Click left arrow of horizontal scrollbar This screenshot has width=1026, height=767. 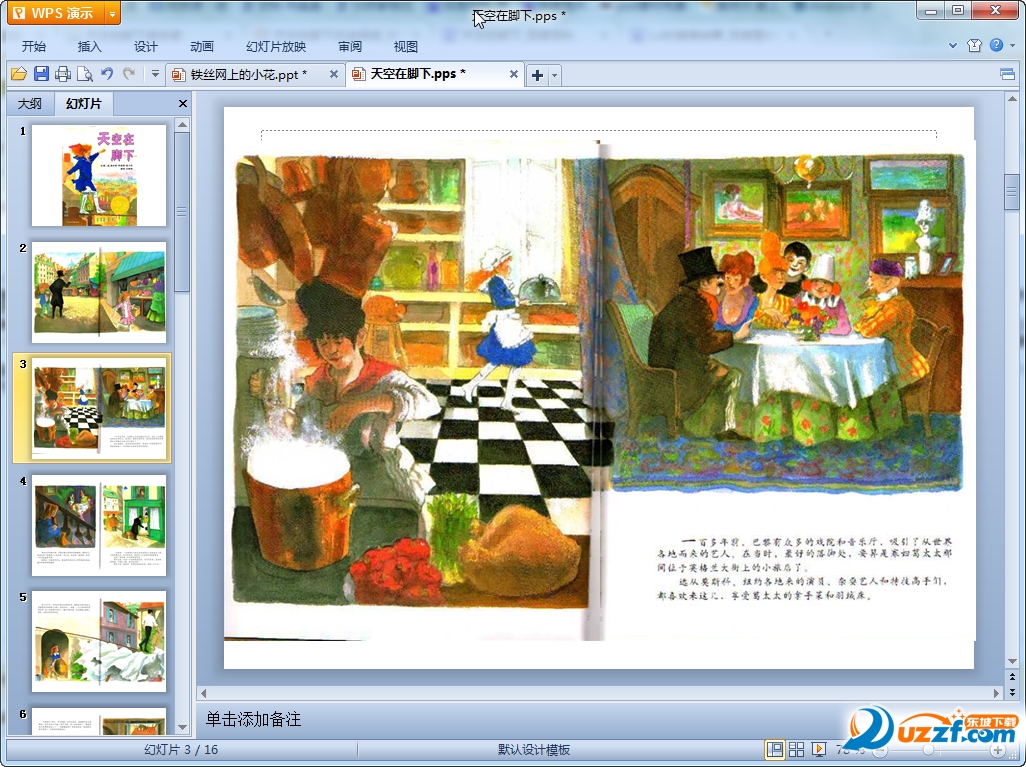tap(203, 693)
